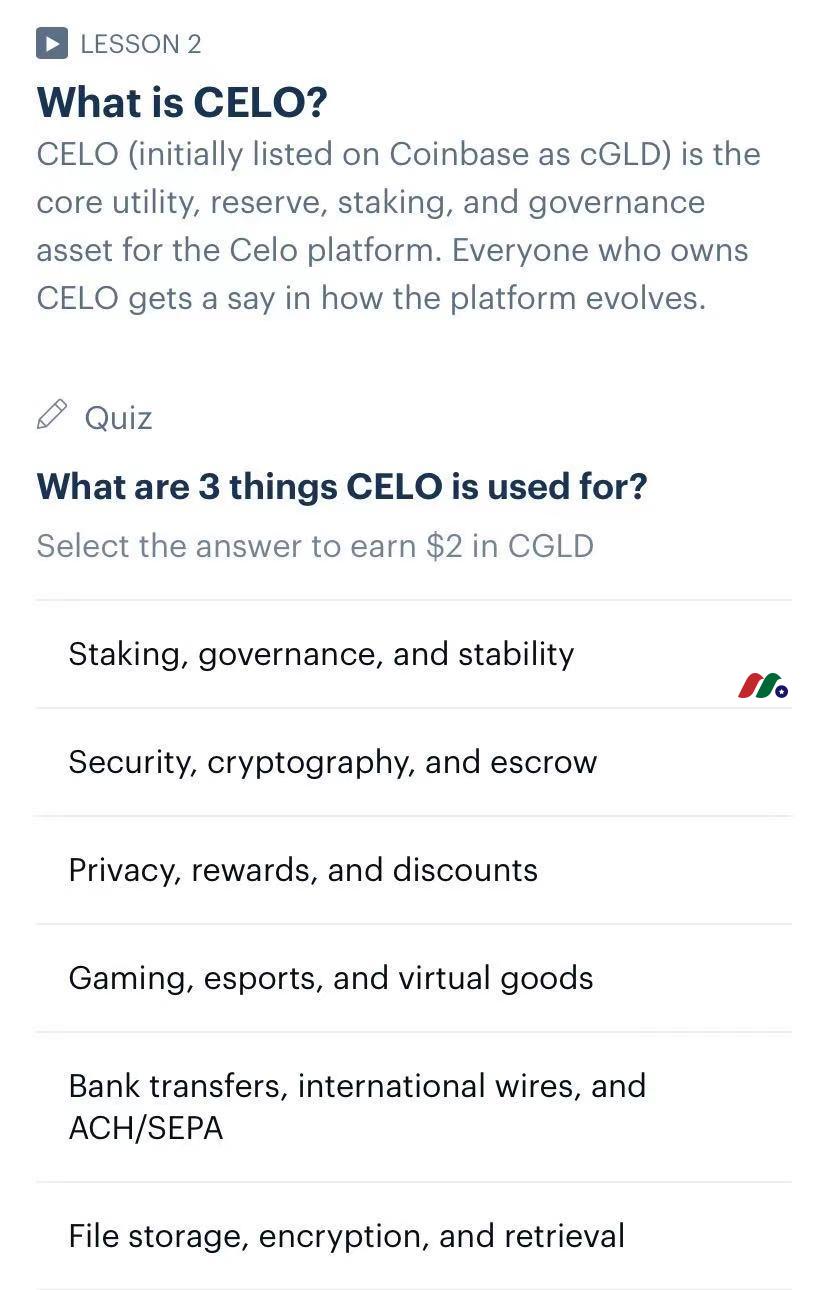Screen dimensions: 828x1290
Task: Click the Quiz pencil icon
Action: pyautogui.click(x=52, y=414)
